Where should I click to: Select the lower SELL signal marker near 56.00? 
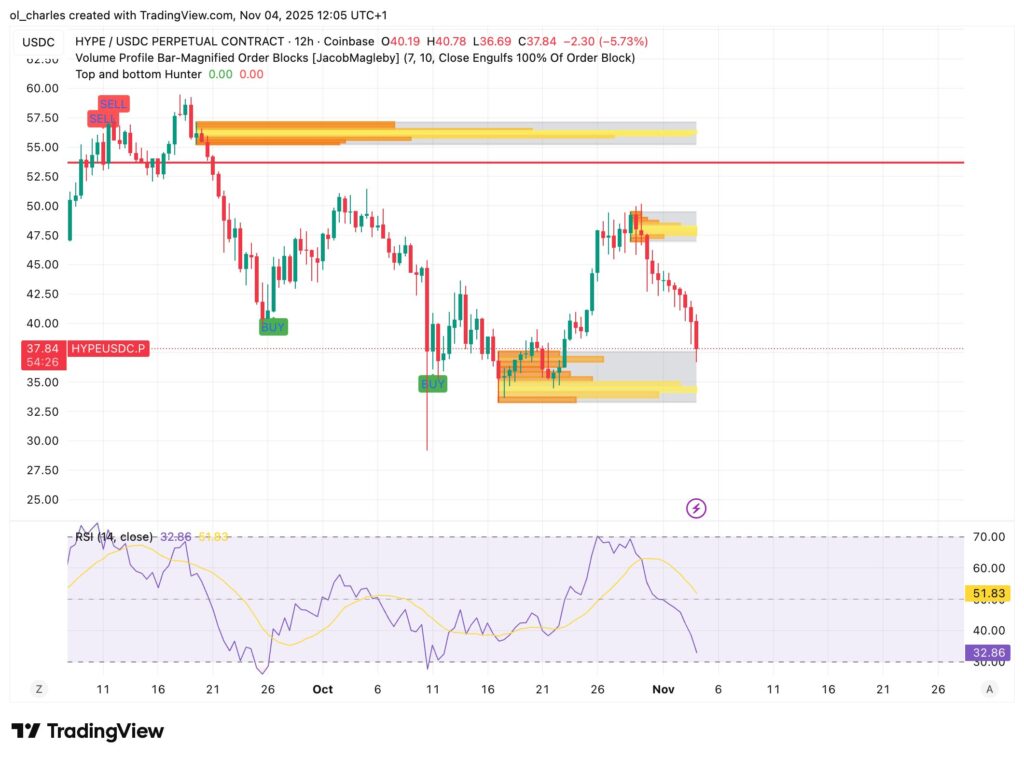[101, 117]
